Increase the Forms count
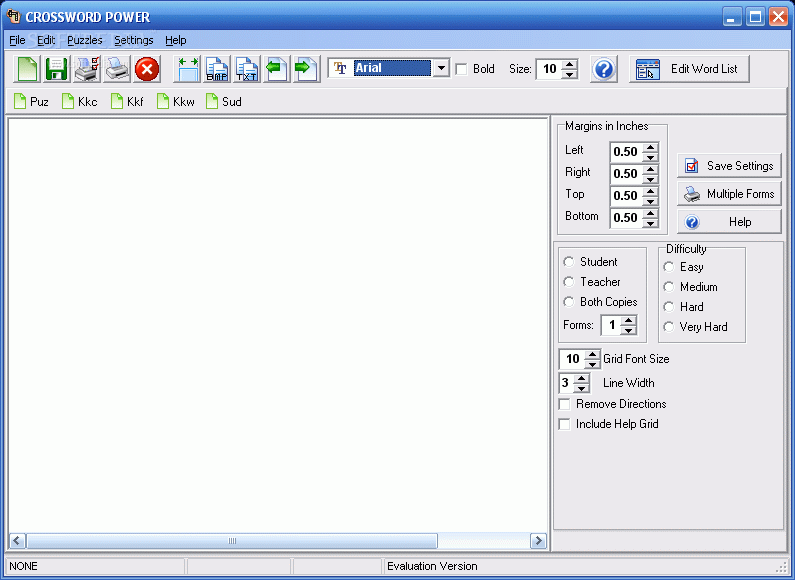This screenshot has height=580, width=795. click(628, 320)
